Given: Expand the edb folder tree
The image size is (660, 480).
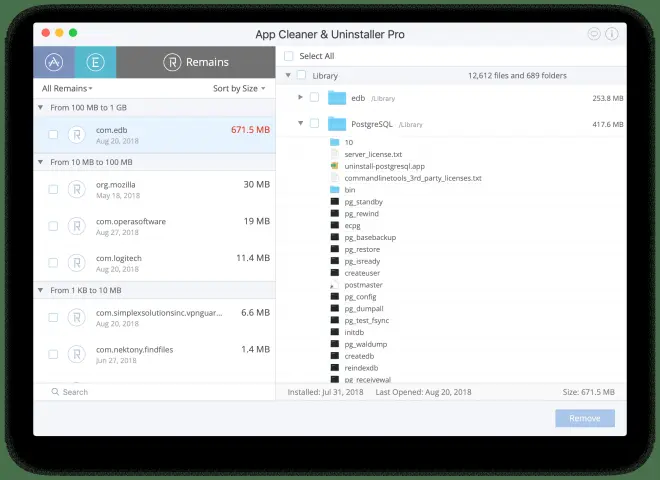Looking at the screenshot, I should click(x=300, y=98).
